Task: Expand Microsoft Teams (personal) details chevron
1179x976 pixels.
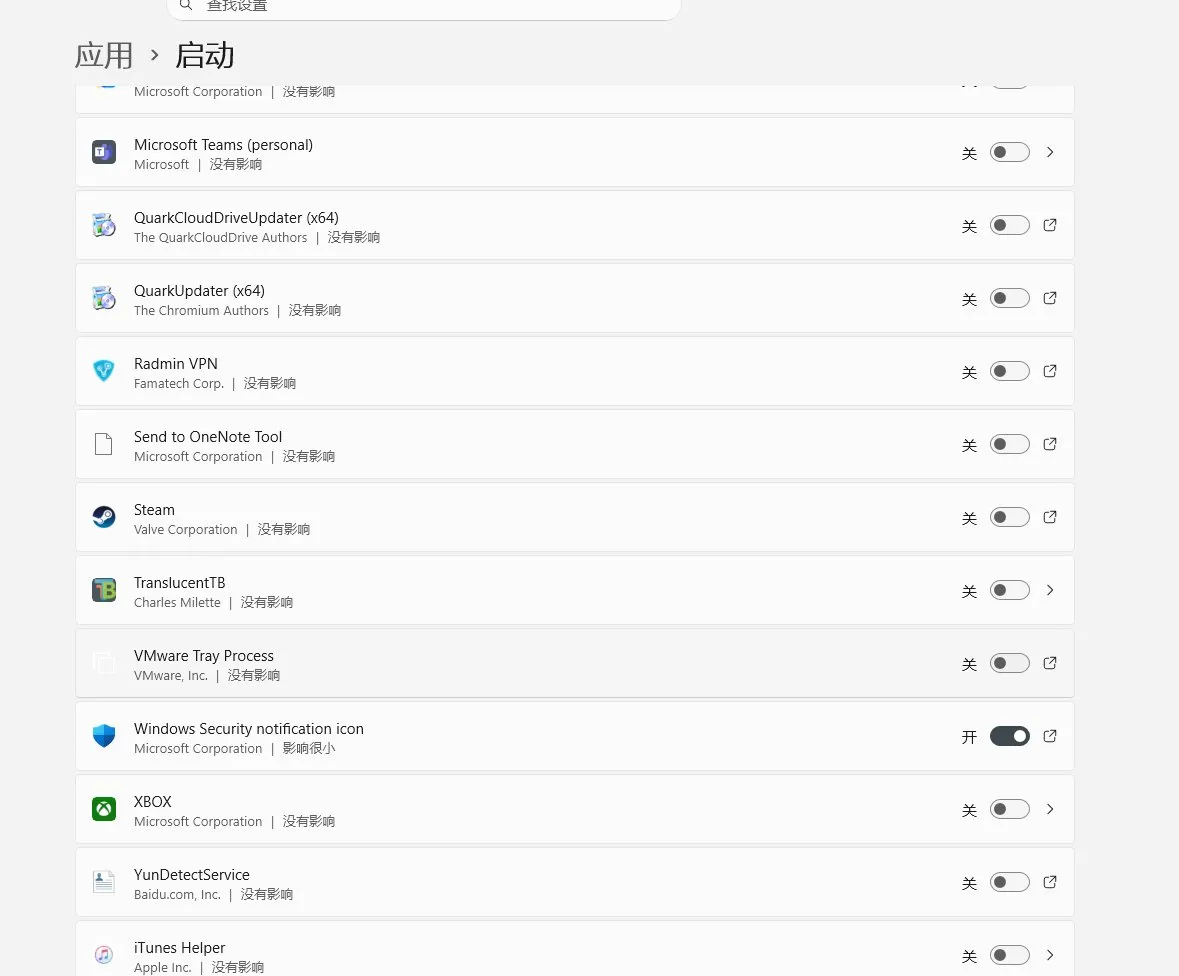Action: pos(1050,152)
